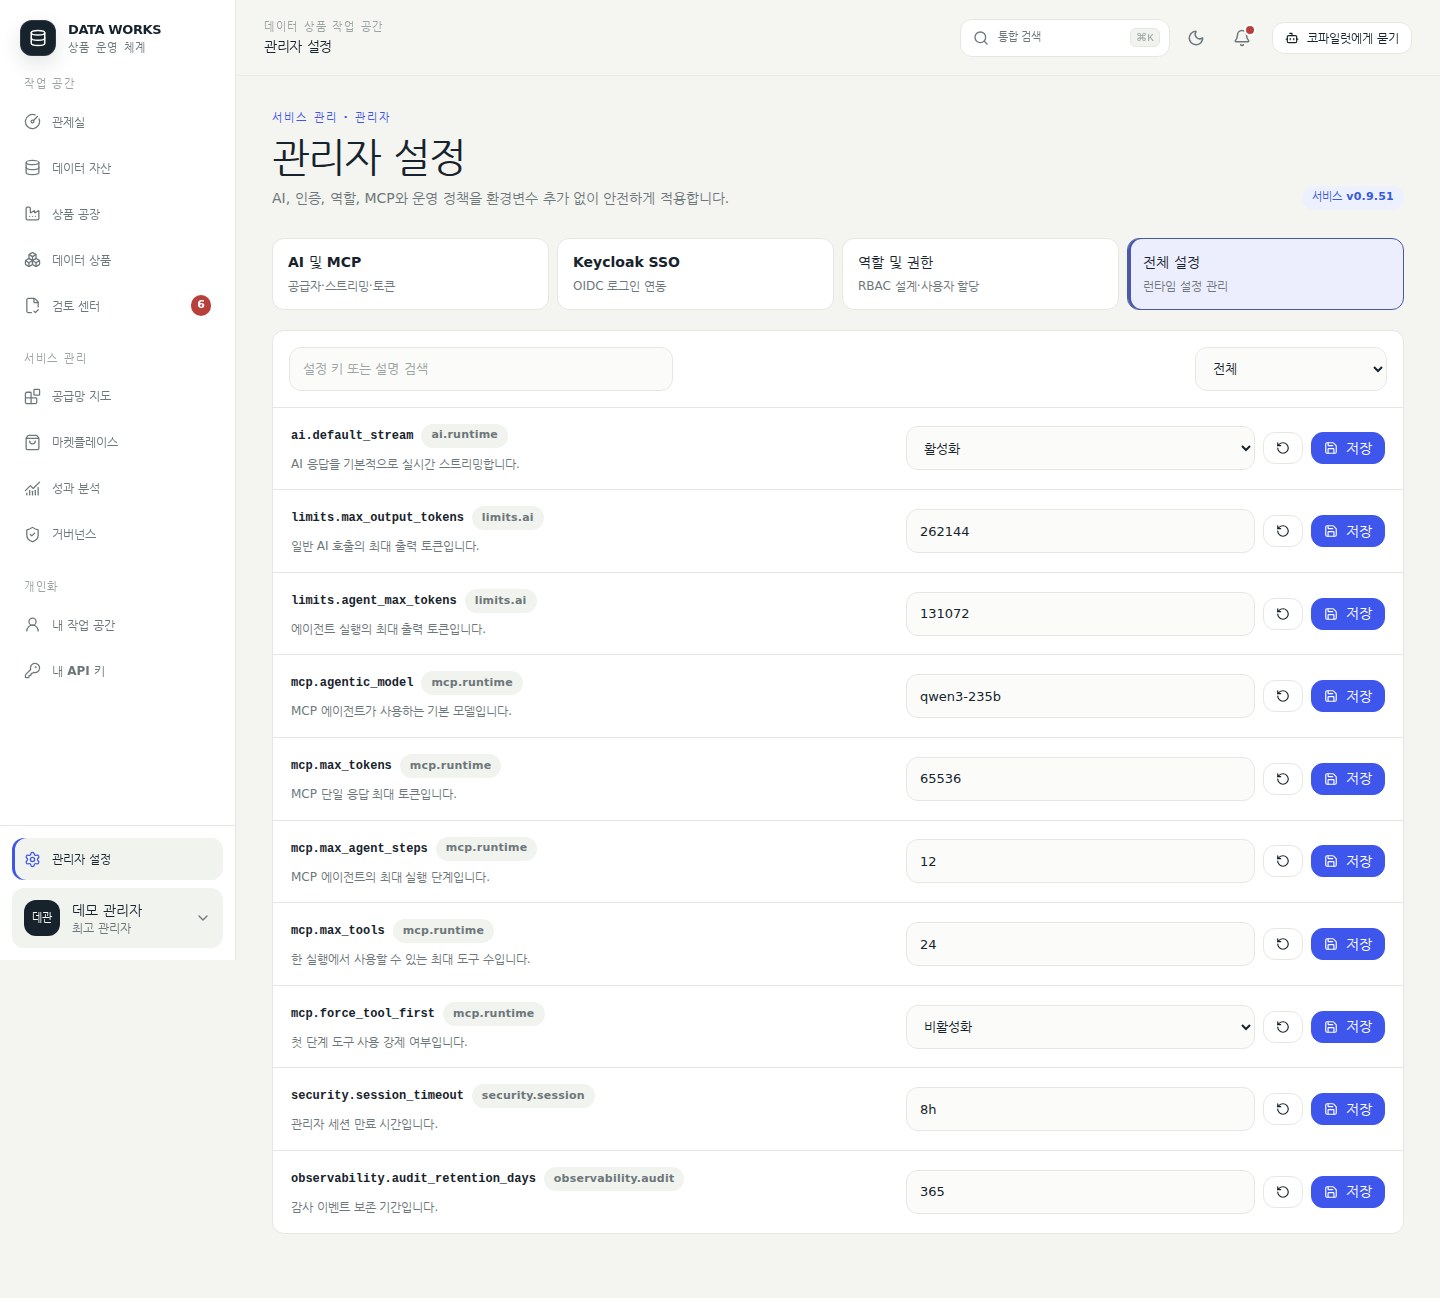
Task: Open the 전체 category filter dropdown
Action: [x=1291, y=369]
